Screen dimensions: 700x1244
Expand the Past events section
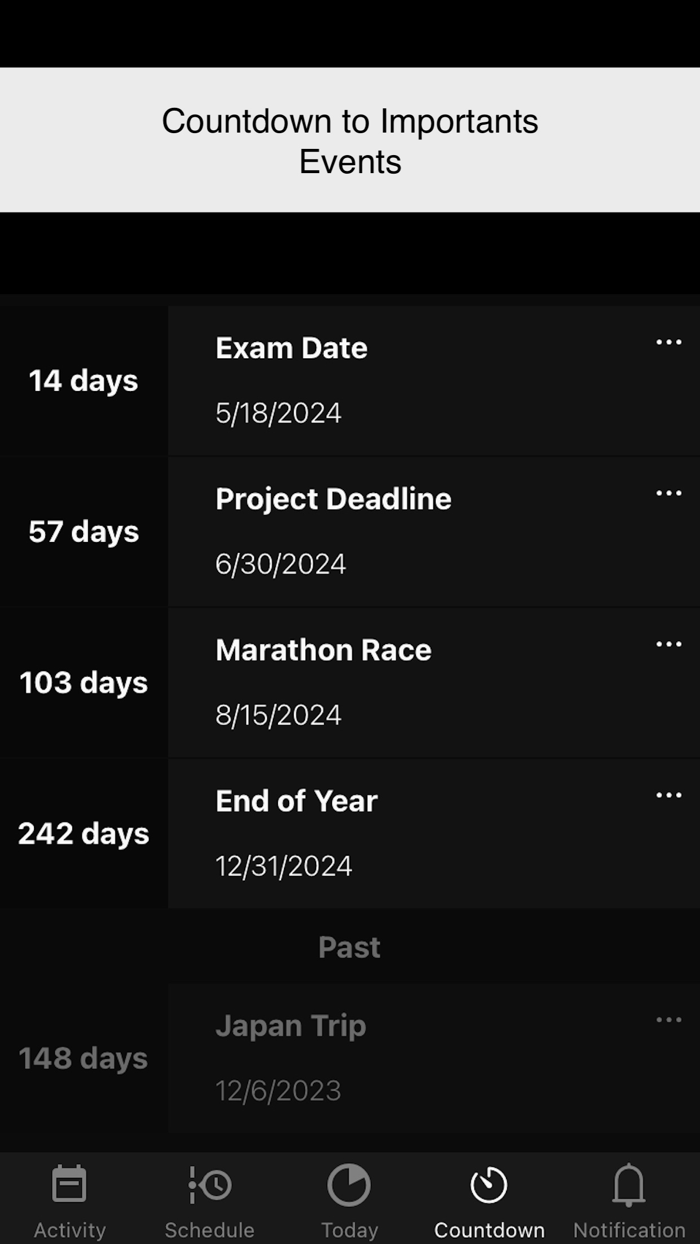point(348,947)
